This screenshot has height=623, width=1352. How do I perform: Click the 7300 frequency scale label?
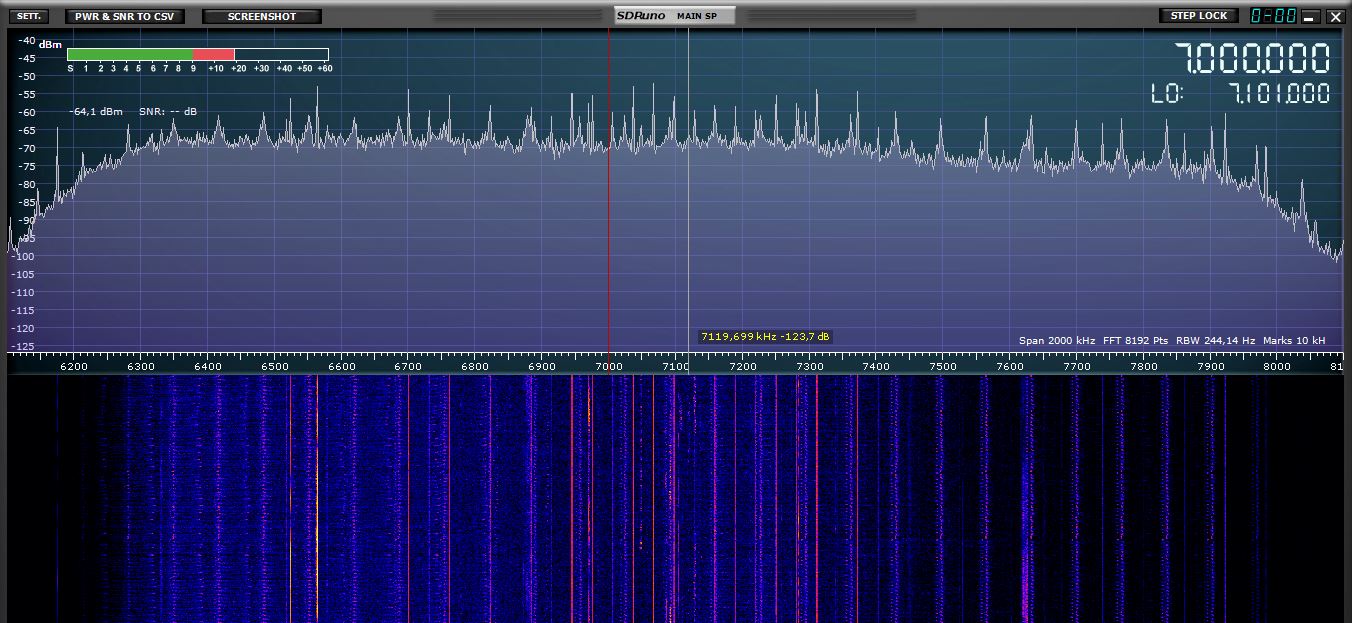click(810, 367)
